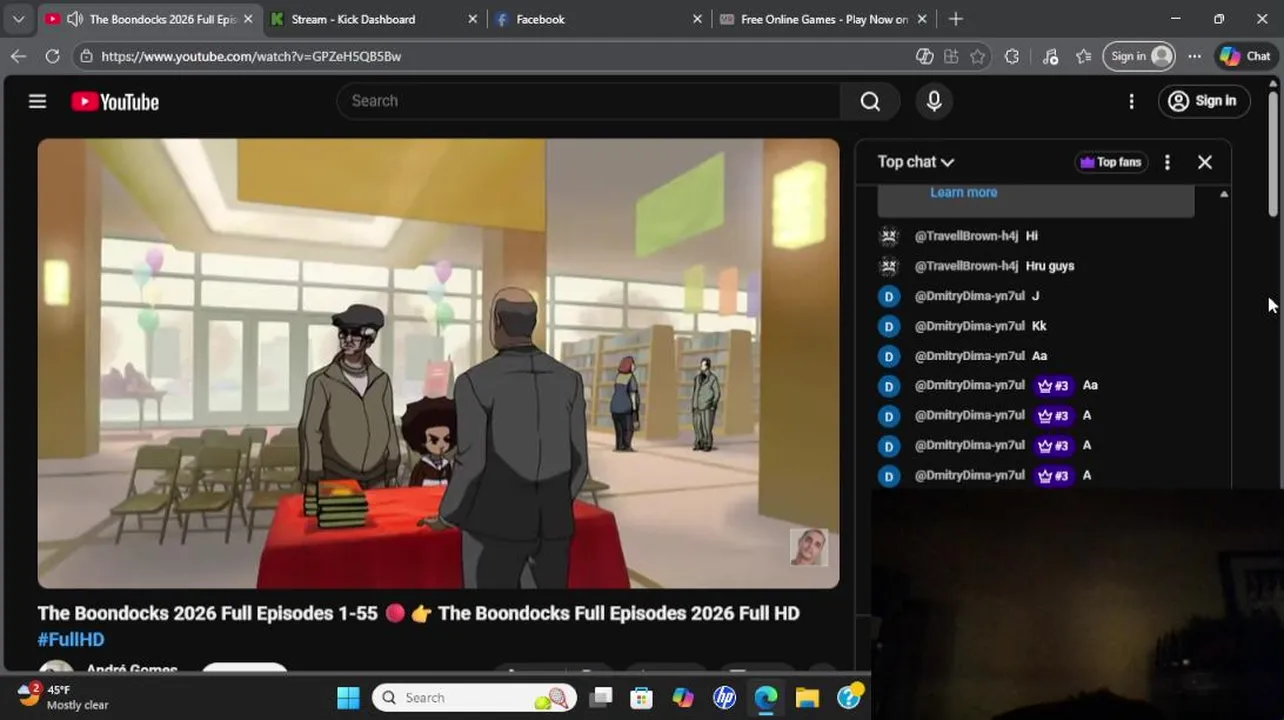This screenshot has height=720, width=1284.
Task: Go to the YouTube home logo
Action: click(115, 102)
